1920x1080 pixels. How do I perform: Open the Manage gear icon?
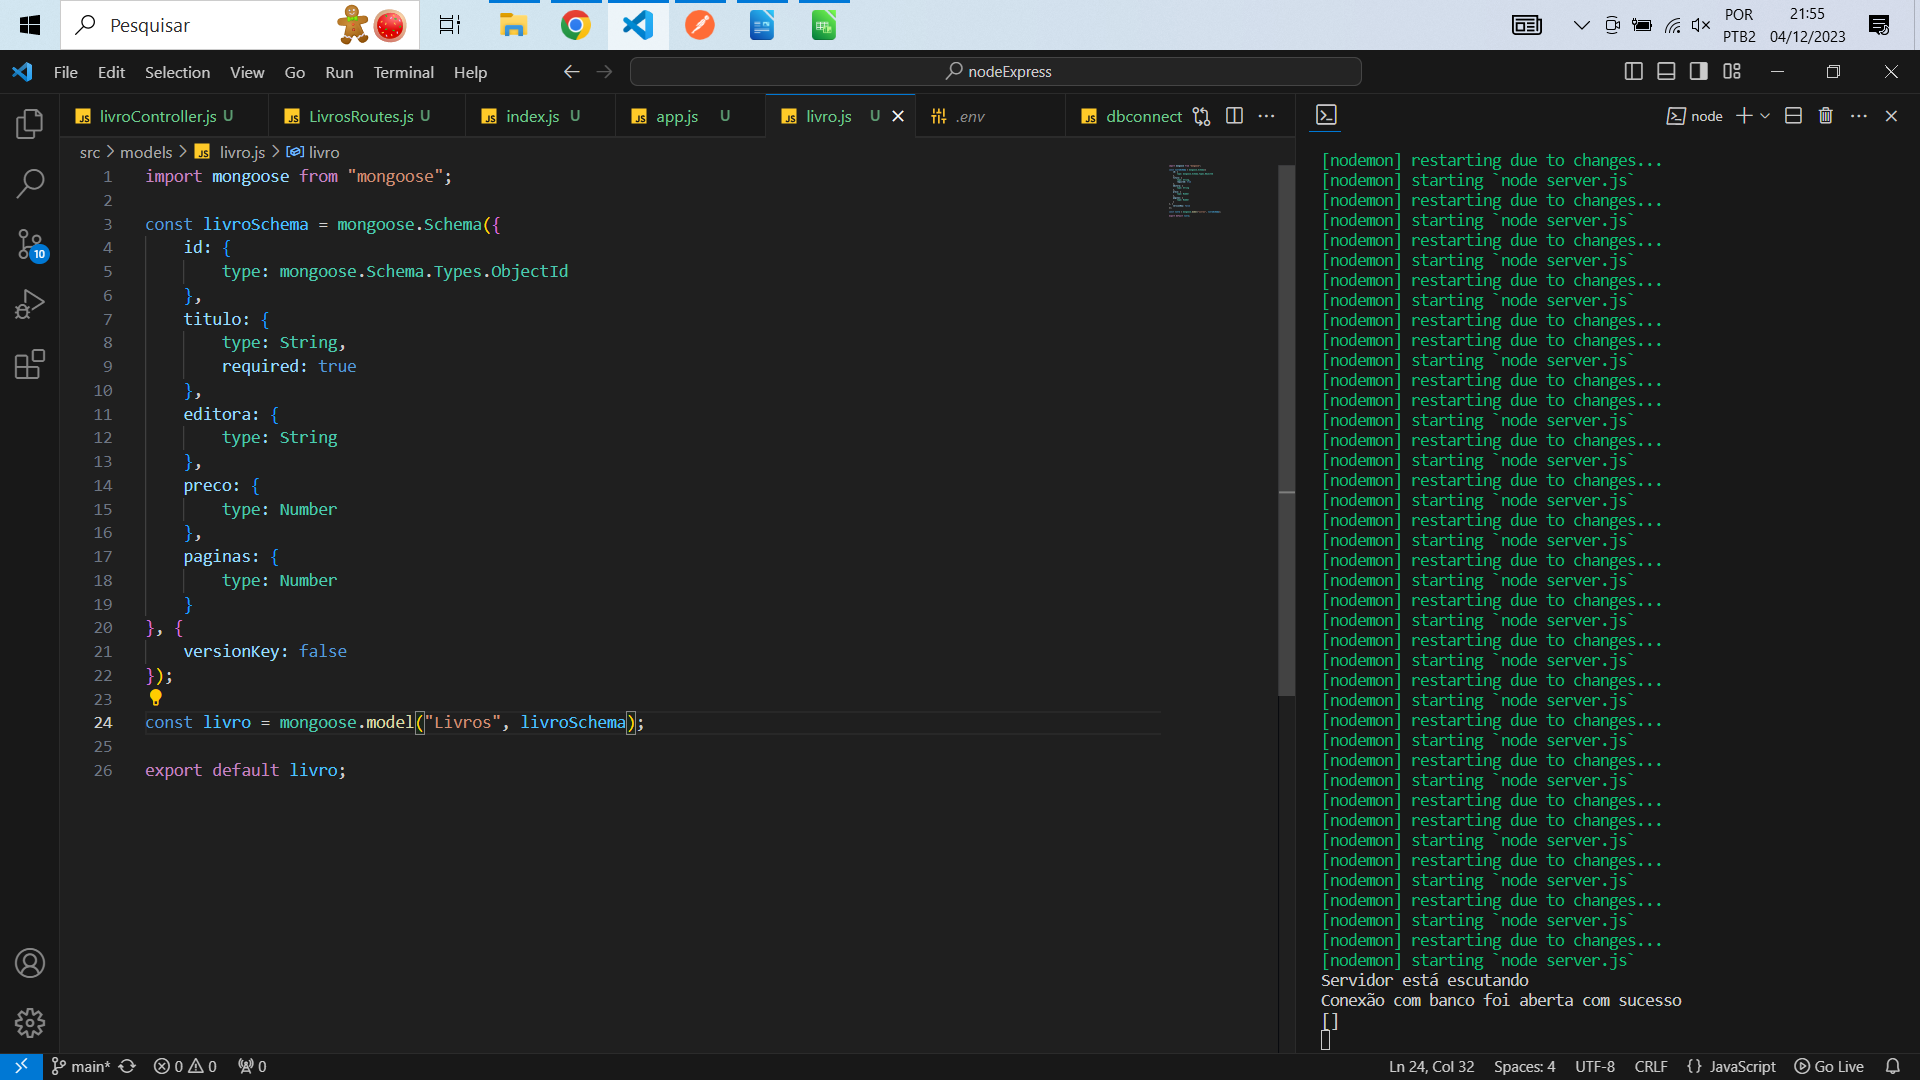pyautogui.click(x=30, y=1023)
